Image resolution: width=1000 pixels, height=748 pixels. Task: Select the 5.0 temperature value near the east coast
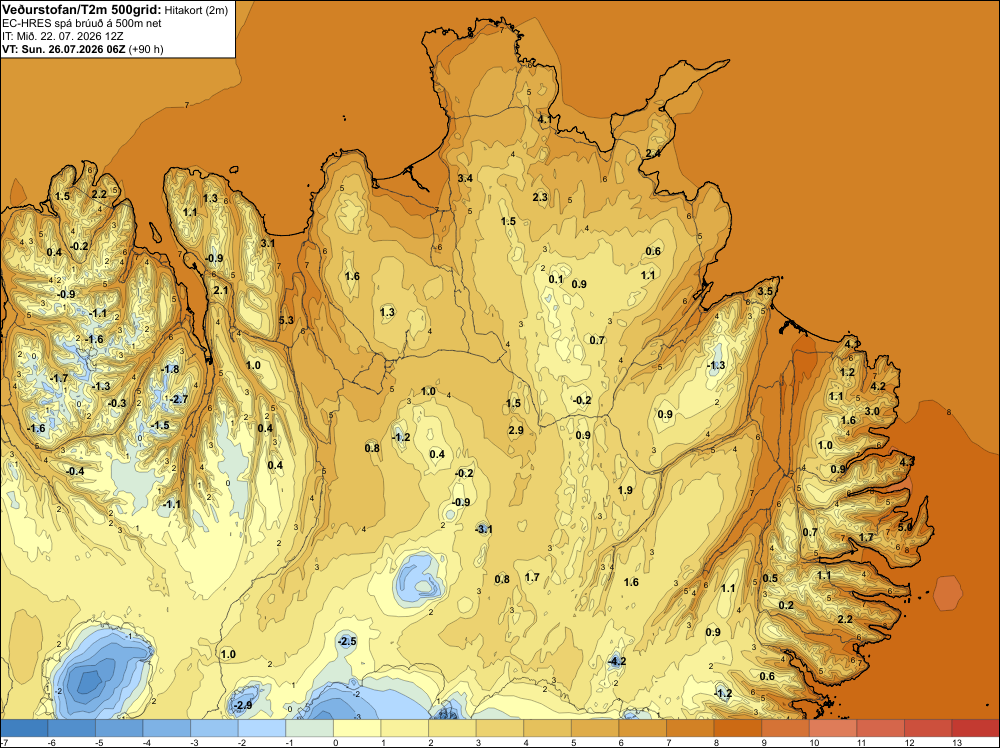pos(905,527)
